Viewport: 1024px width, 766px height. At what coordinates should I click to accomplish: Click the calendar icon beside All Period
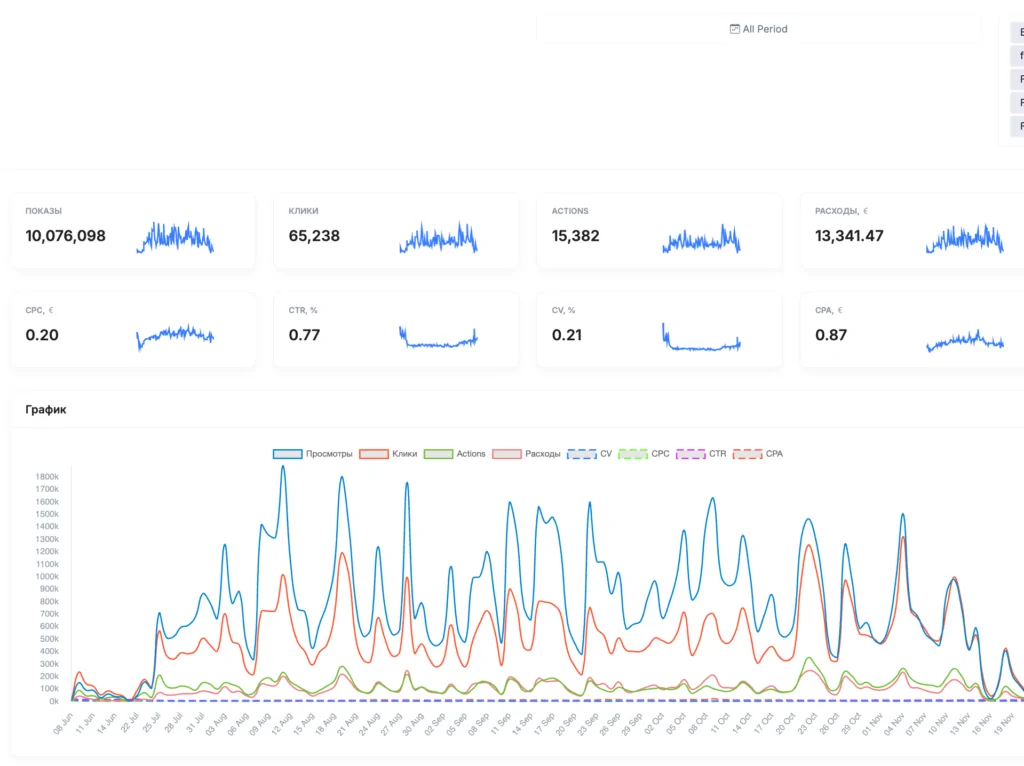coord(735,29)
